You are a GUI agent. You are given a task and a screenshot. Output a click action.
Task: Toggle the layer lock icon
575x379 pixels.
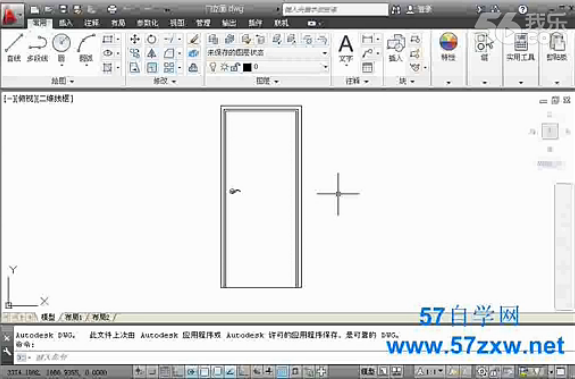pos(235,67)
